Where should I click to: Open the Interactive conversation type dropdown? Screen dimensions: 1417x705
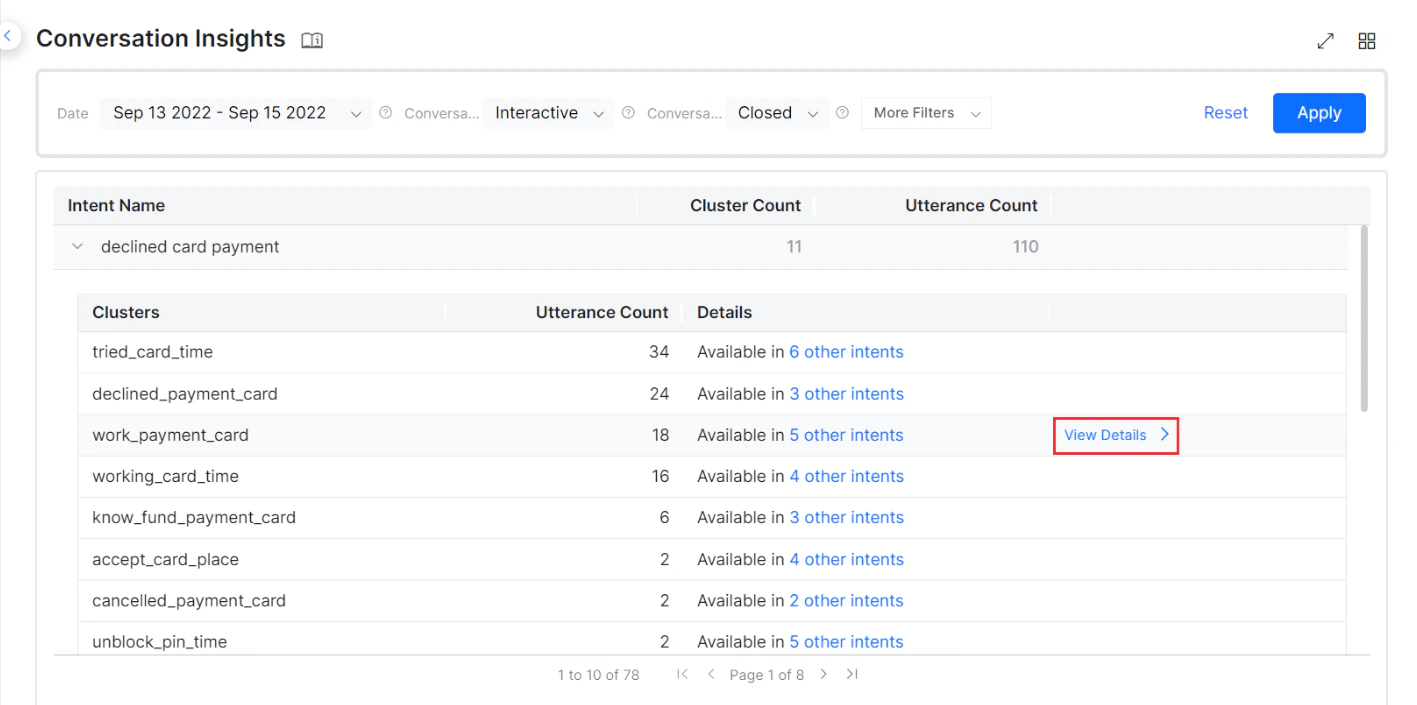pos(548,113)
